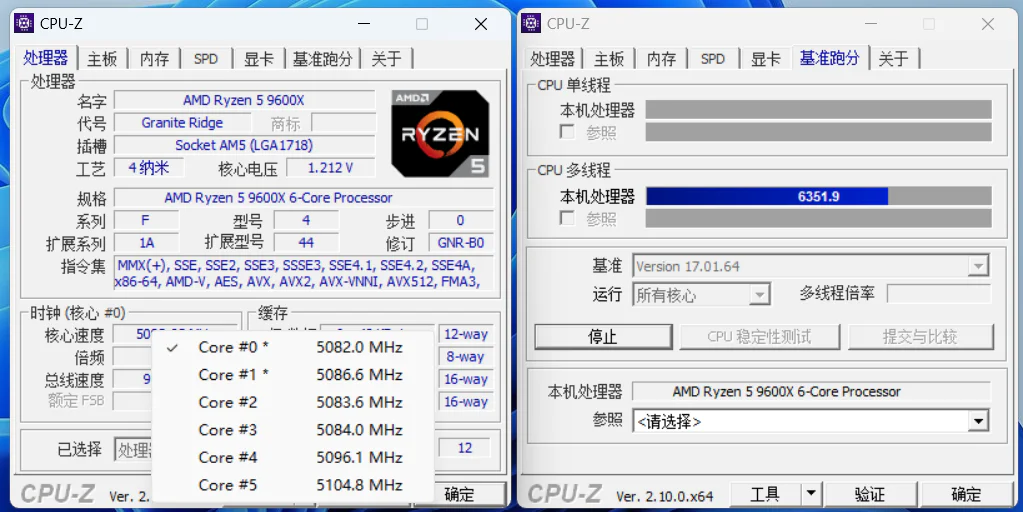Click the 代号 field Granite Ridge
The image size is (1023, 512).
[x=183, y=123]
